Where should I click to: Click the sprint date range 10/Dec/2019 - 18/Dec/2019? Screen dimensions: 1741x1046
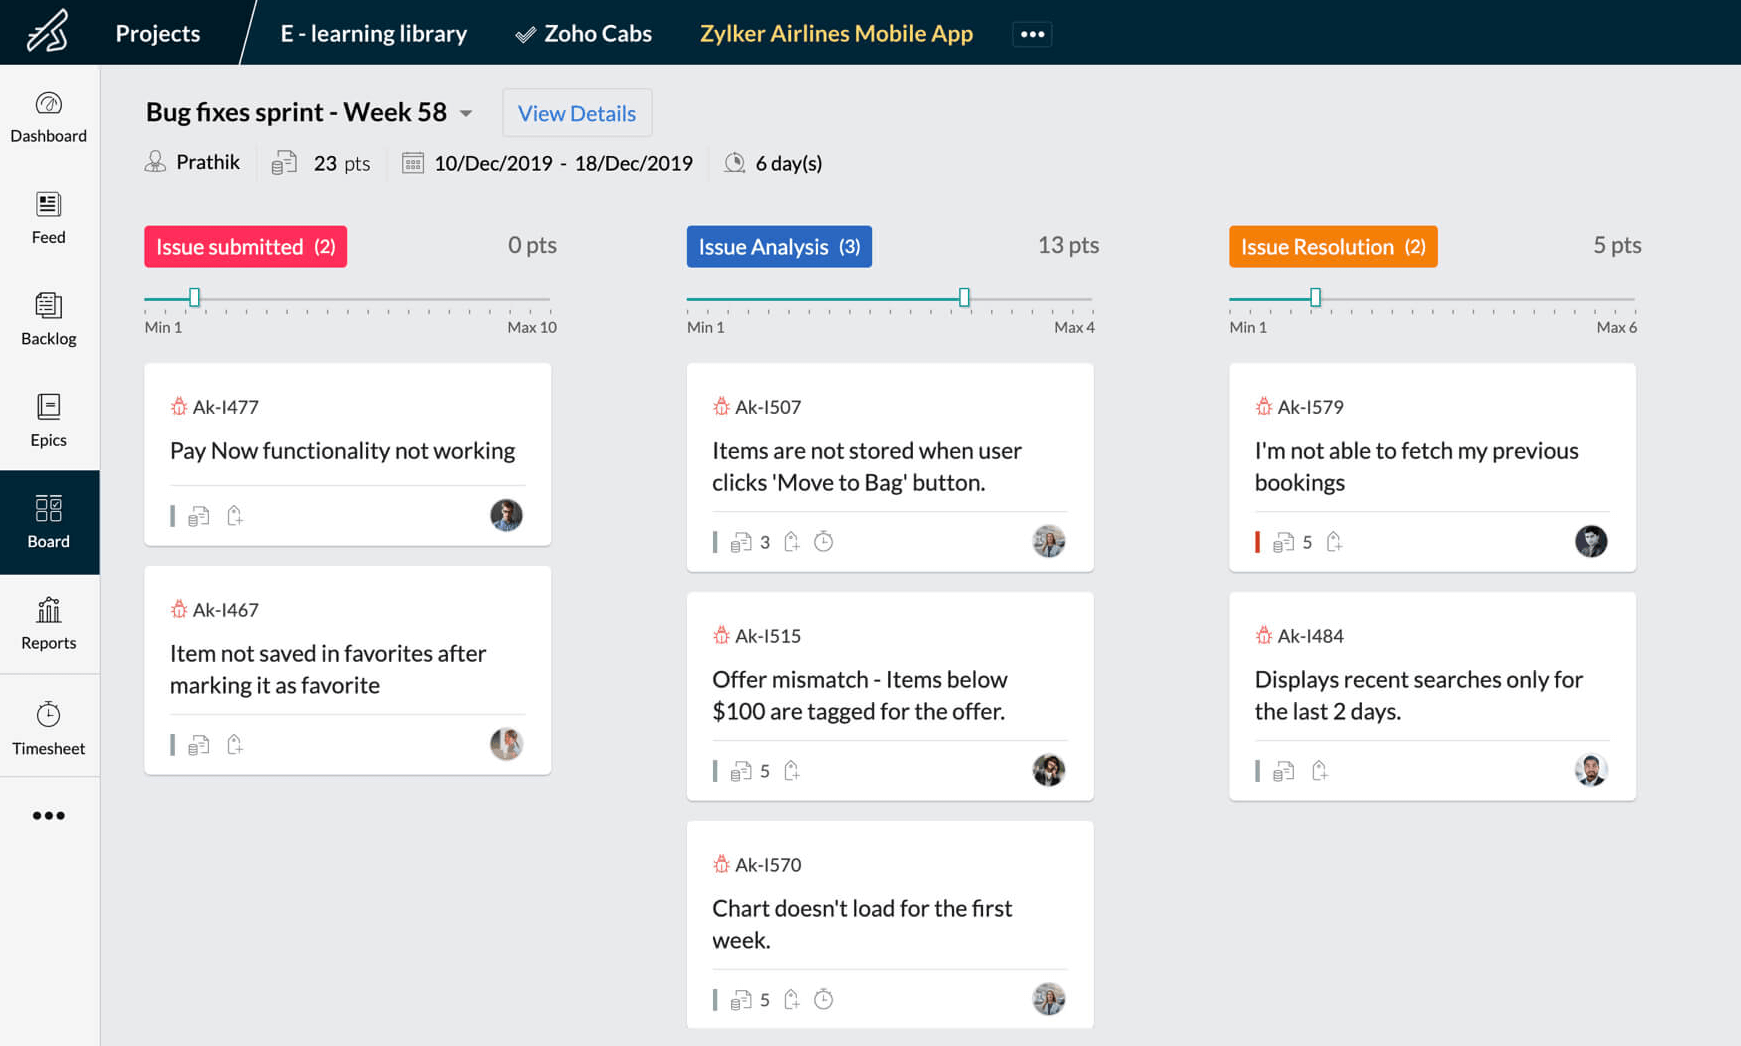click(x=563, y=163)
